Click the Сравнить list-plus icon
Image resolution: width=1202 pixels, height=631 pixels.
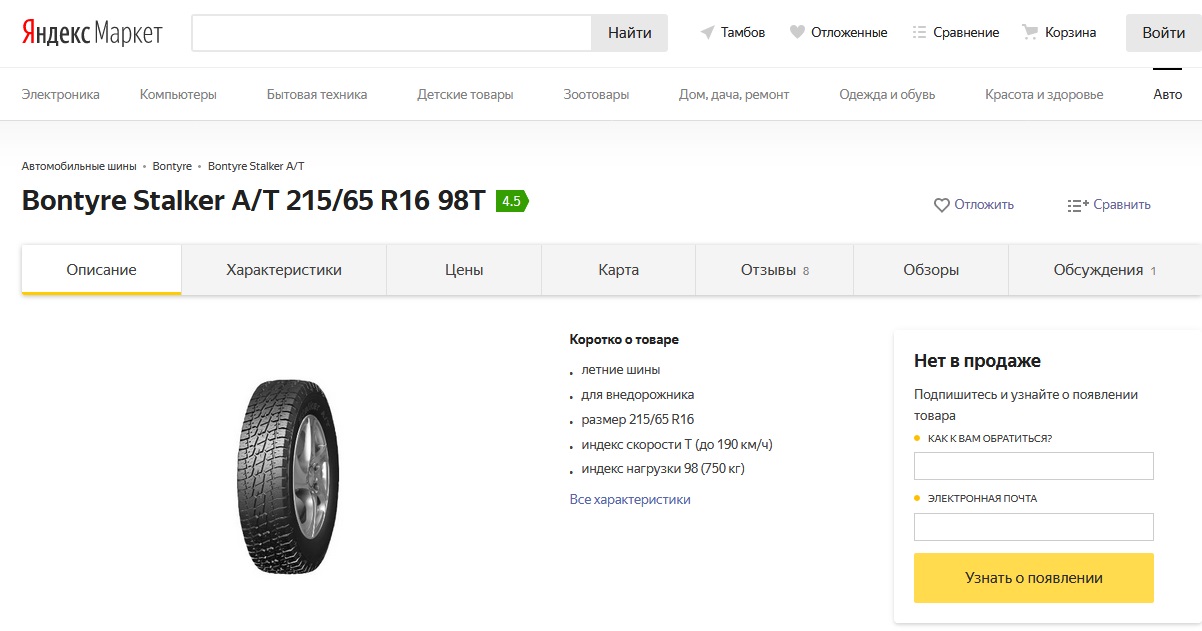coord(1078,205)
